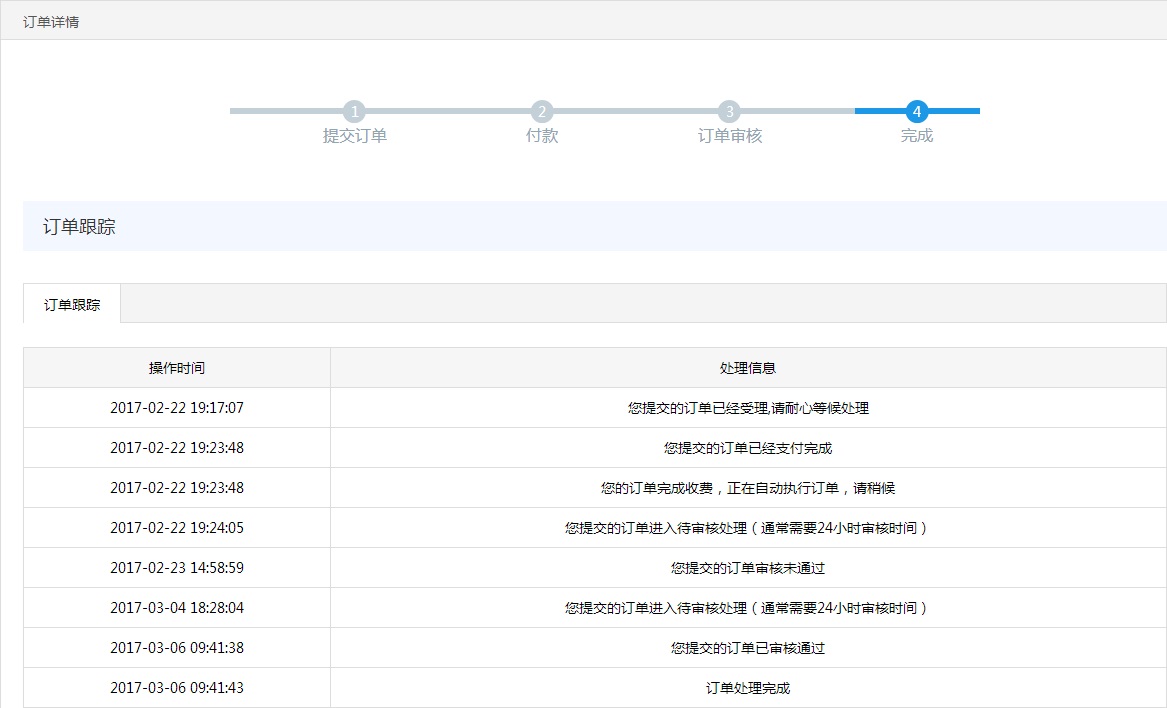This screenshot has height=708, width=1167.
Task: Open message 您提交的订单已经受理，请耐心等候处理
Action: 748,407
